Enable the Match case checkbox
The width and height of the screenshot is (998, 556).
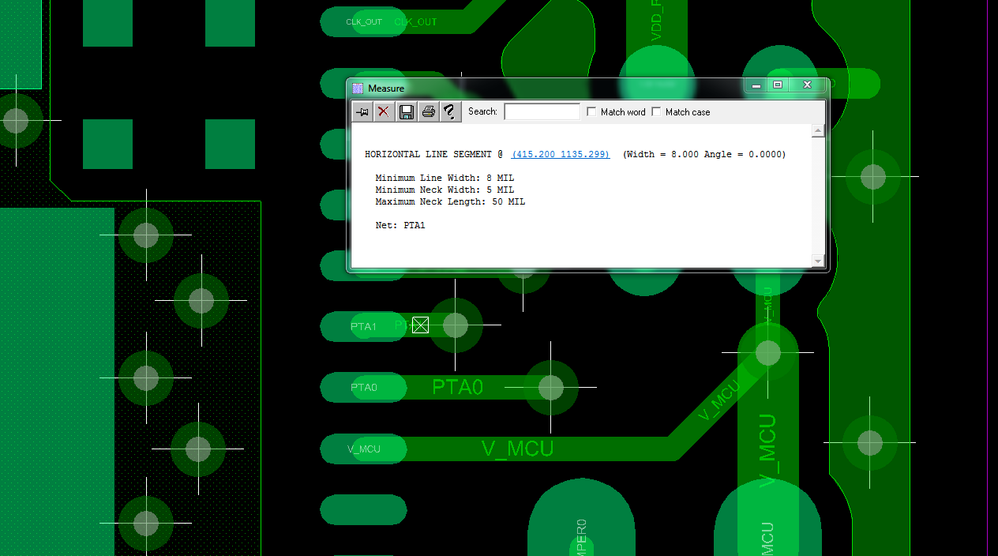[656, 112]
